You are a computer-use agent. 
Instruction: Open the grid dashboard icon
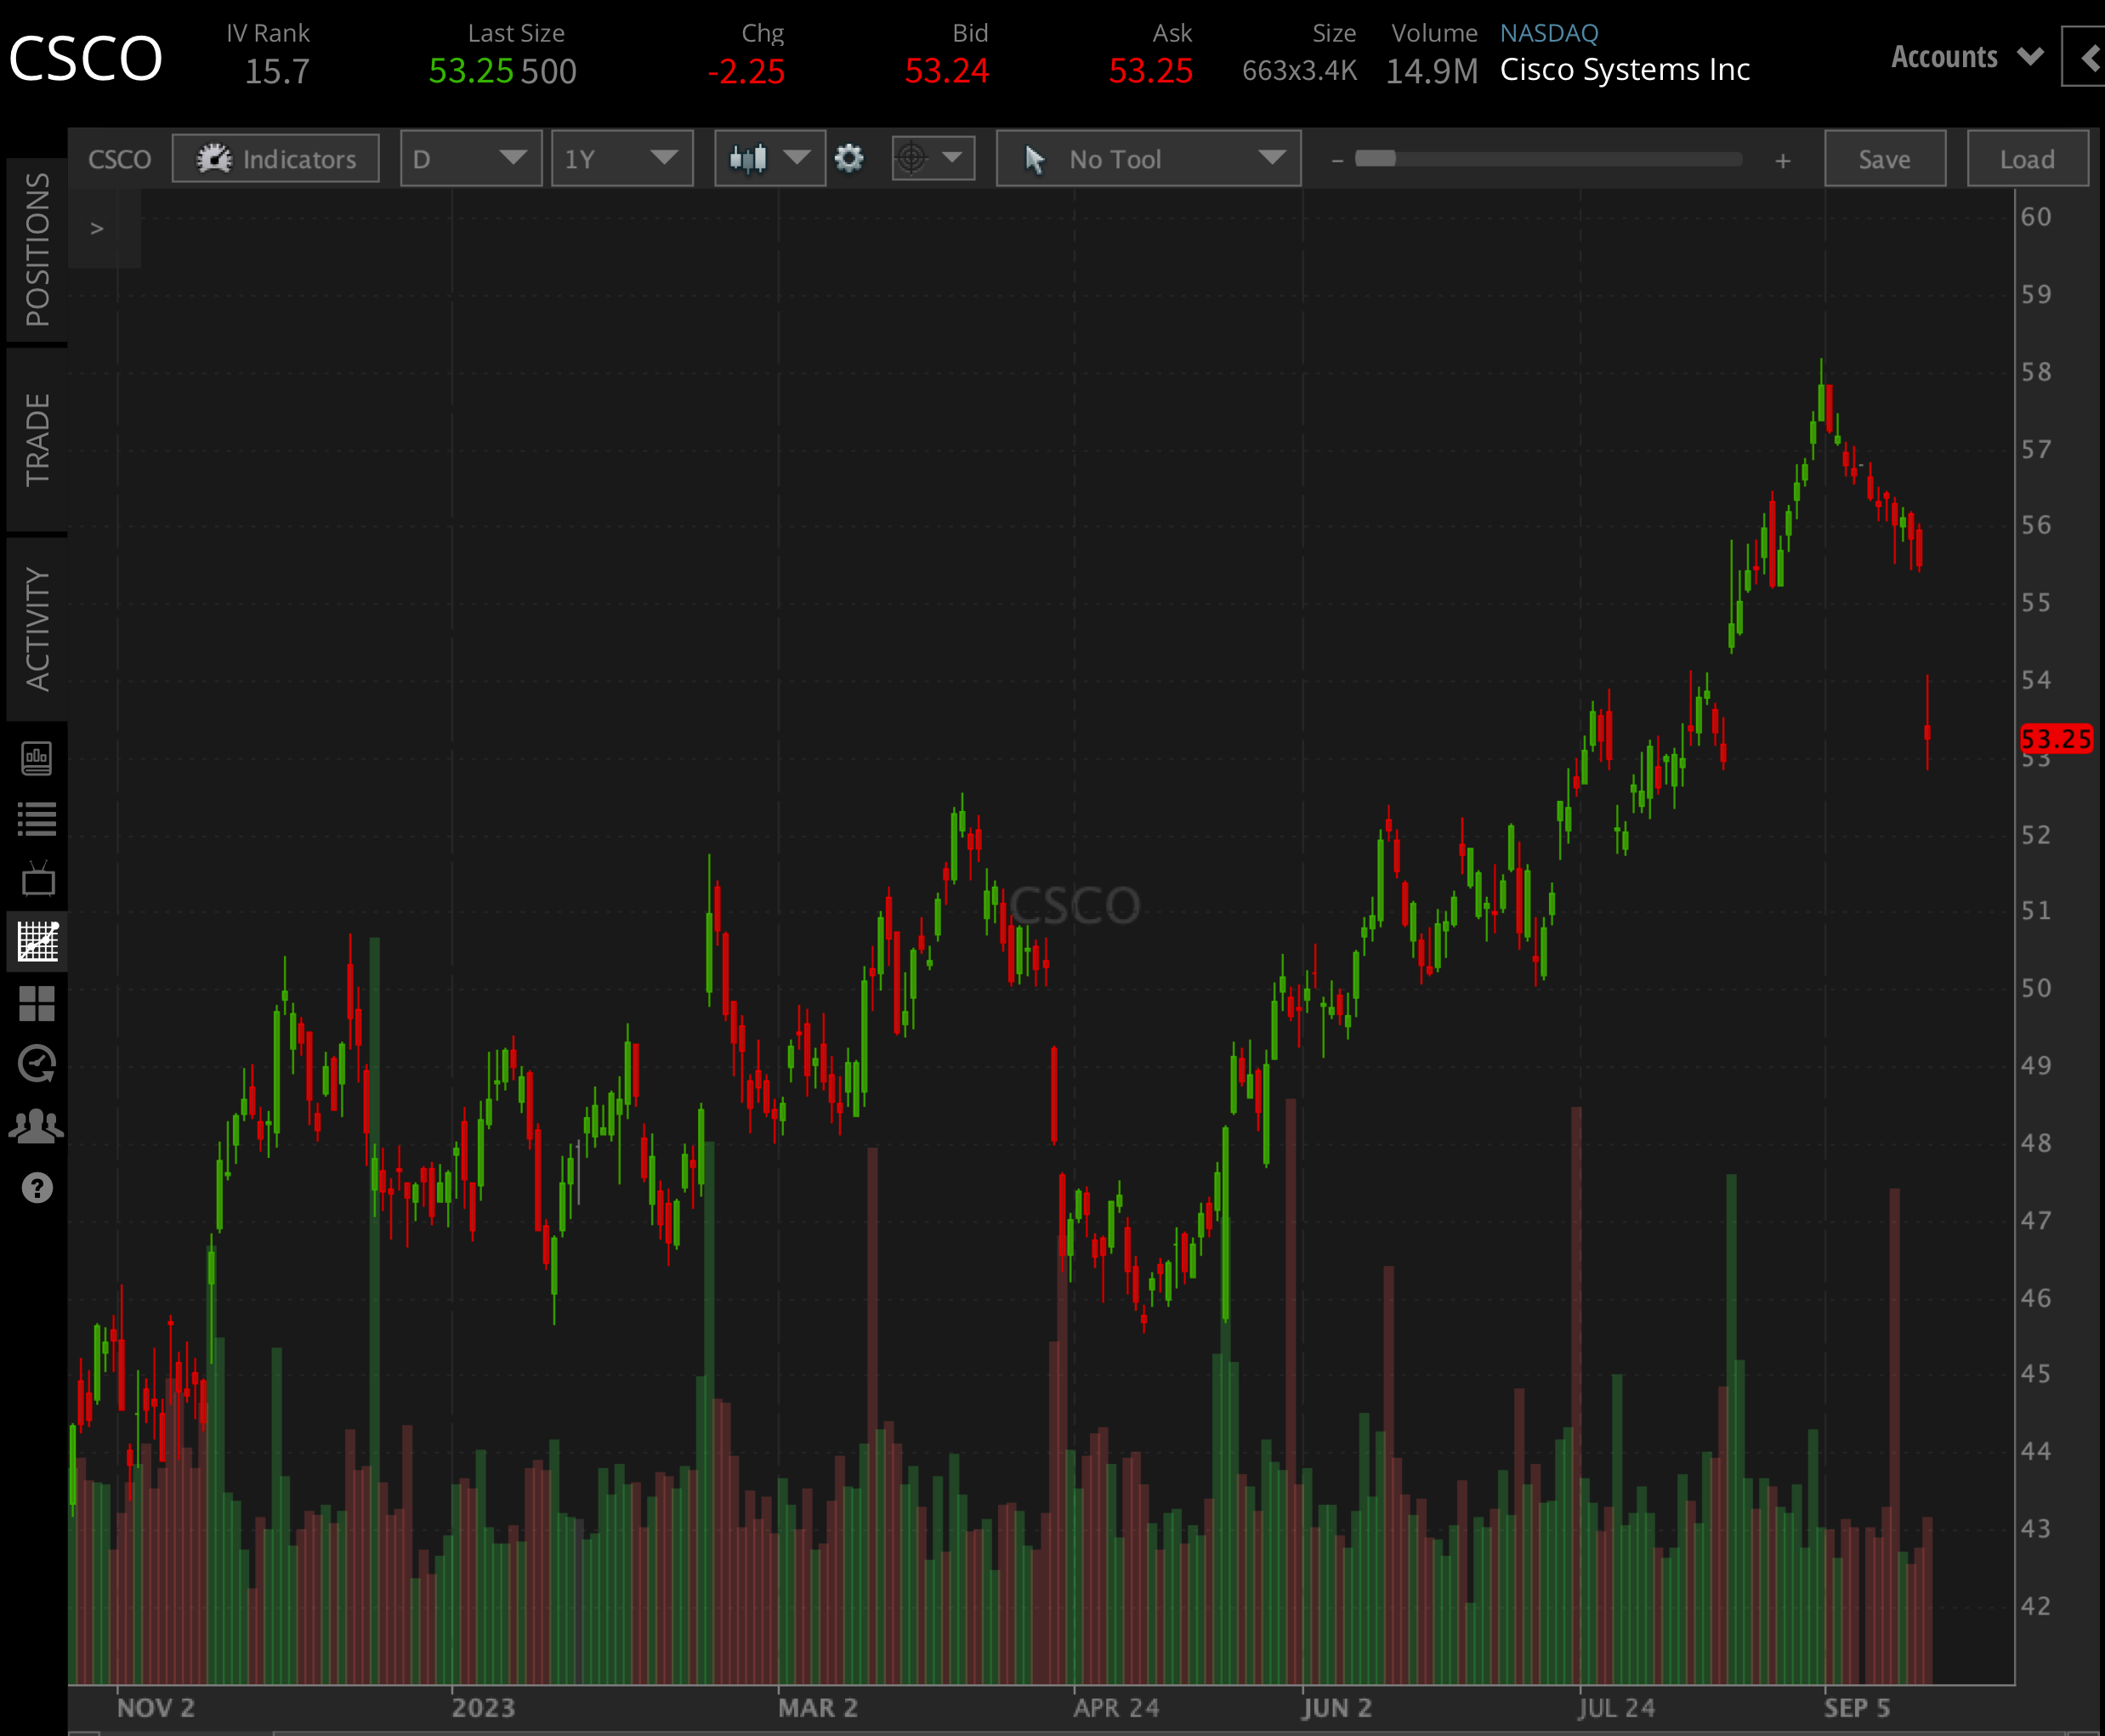pyautogui.click(x=37, y=1004)
